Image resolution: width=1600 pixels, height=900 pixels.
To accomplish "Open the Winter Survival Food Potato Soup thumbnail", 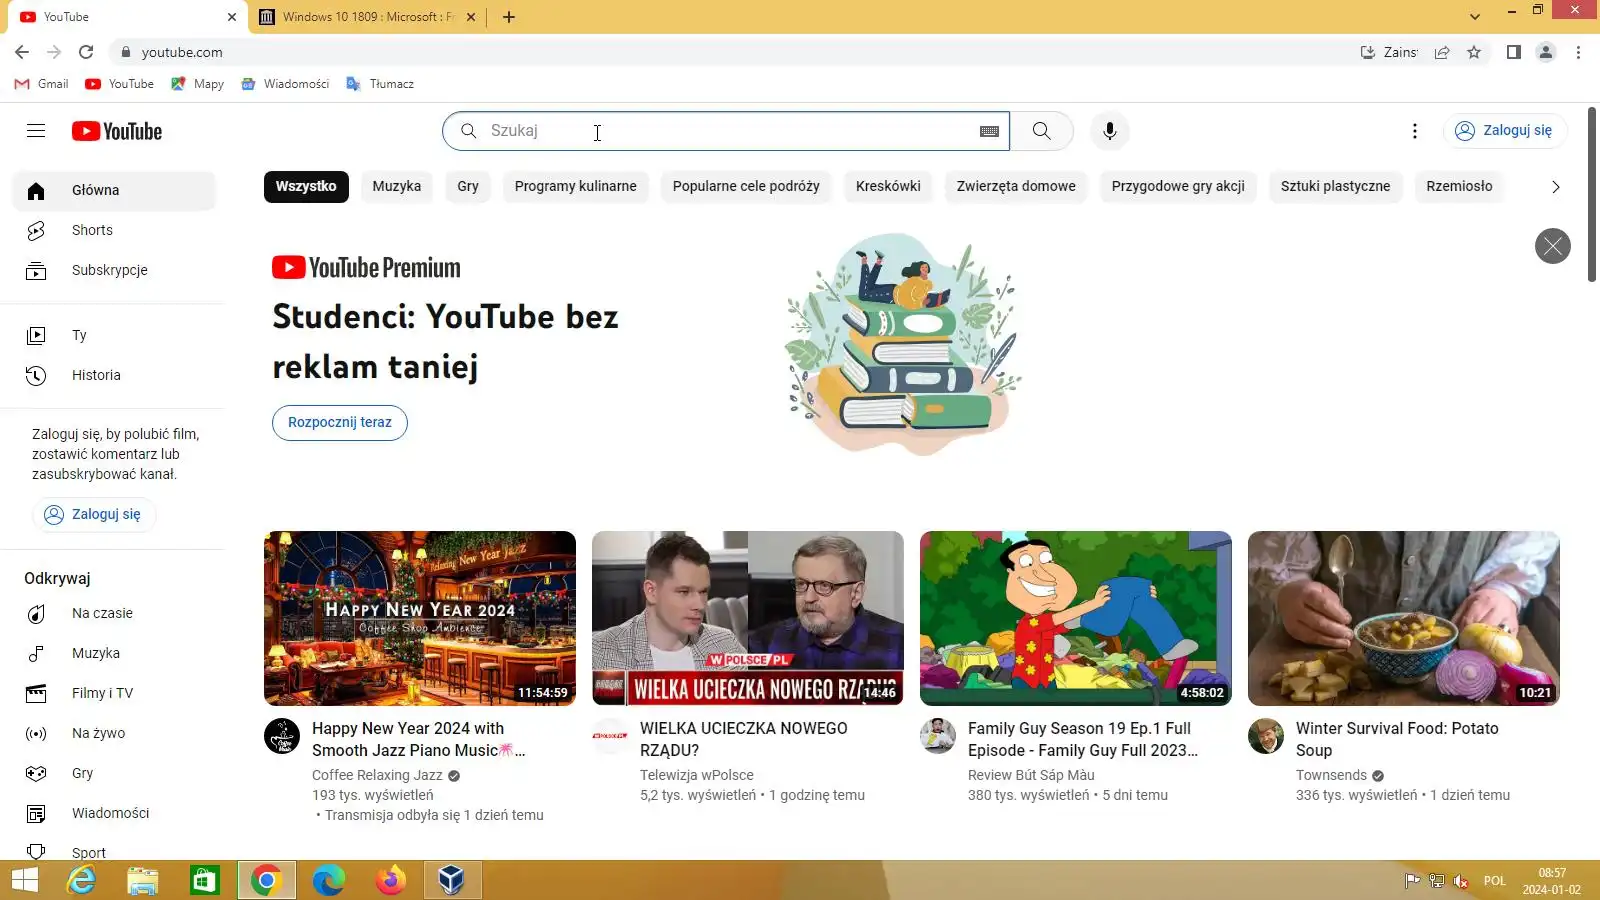I will pyautogui.click(x=1404, y=618).
